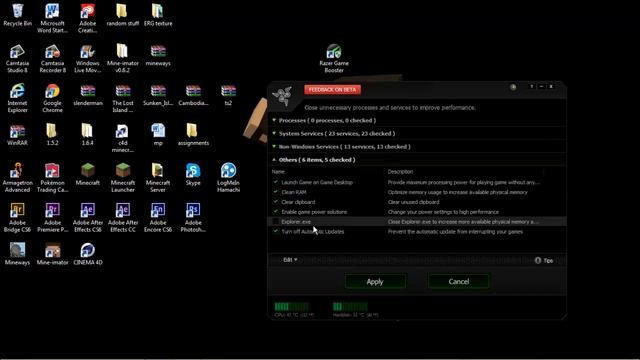
Task: Select the mineways archive icon
Action: point(158,56)
